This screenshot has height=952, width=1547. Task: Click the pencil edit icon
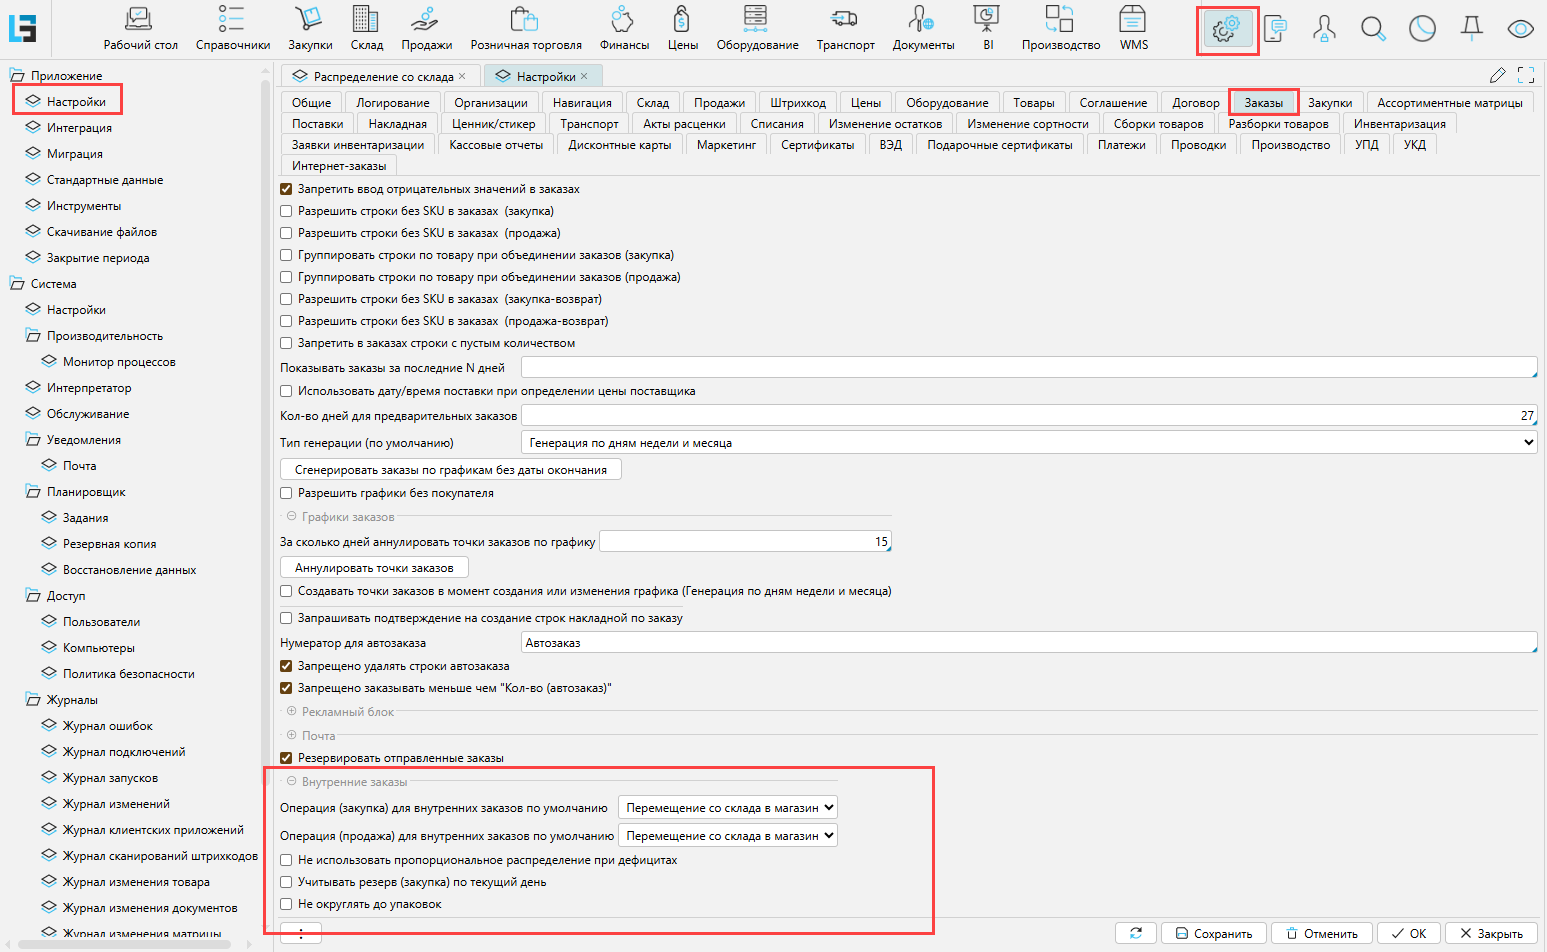(x=1497, y=75)
